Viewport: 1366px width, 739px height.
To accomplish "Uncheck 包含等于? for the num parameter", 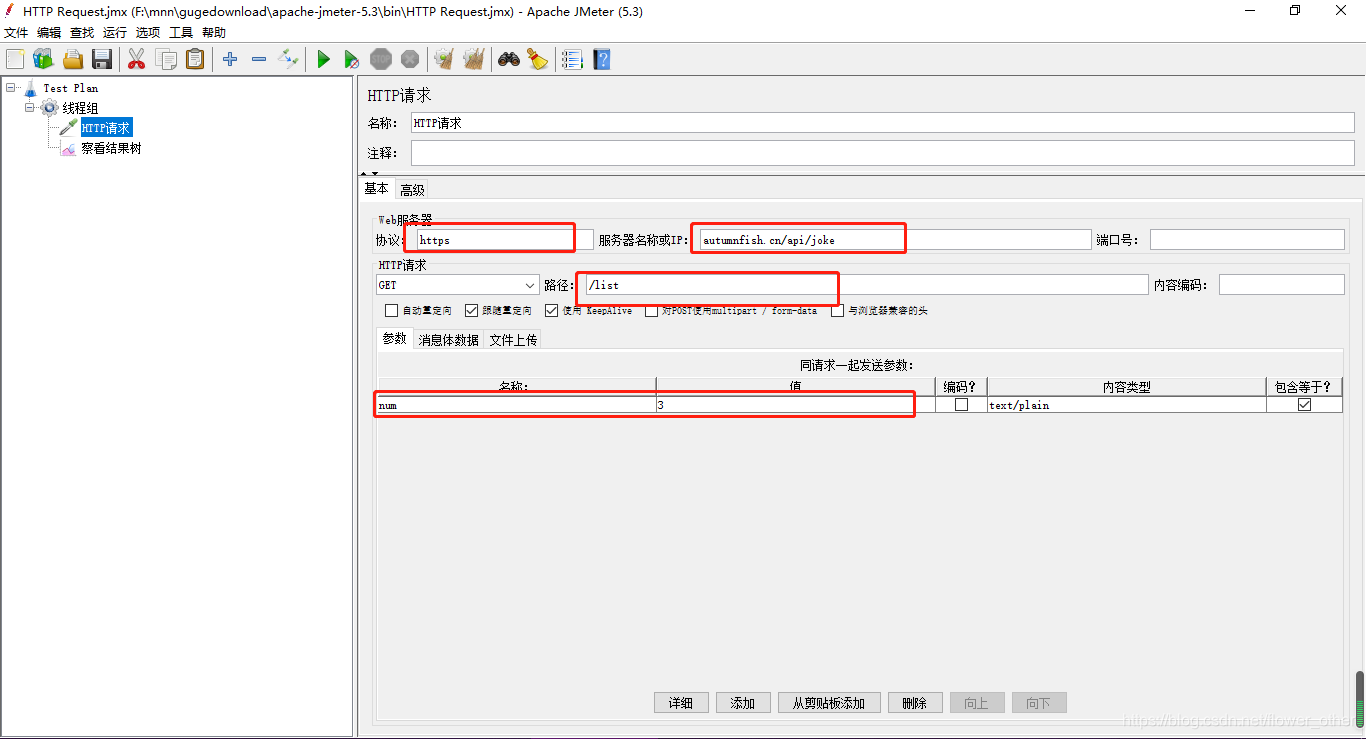I will 1304,405.
